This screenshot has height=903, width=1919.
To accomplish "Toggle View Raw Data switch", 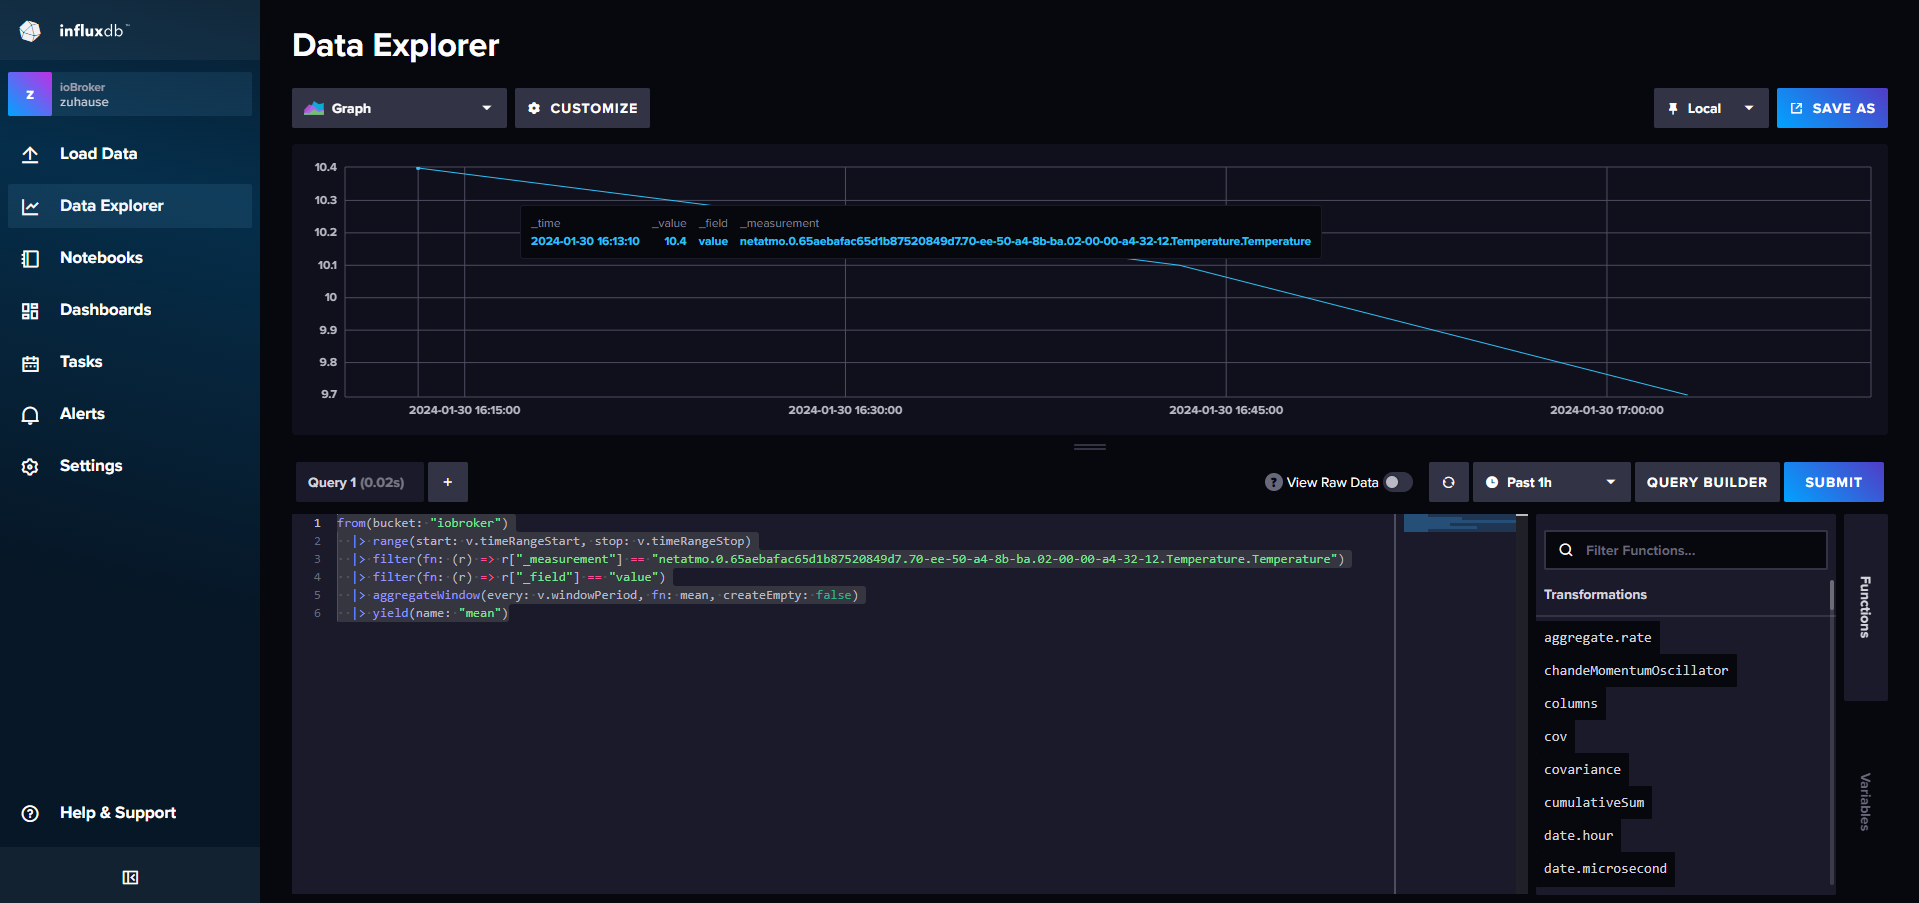I will pyautogui.click(x=1398, y=482).
